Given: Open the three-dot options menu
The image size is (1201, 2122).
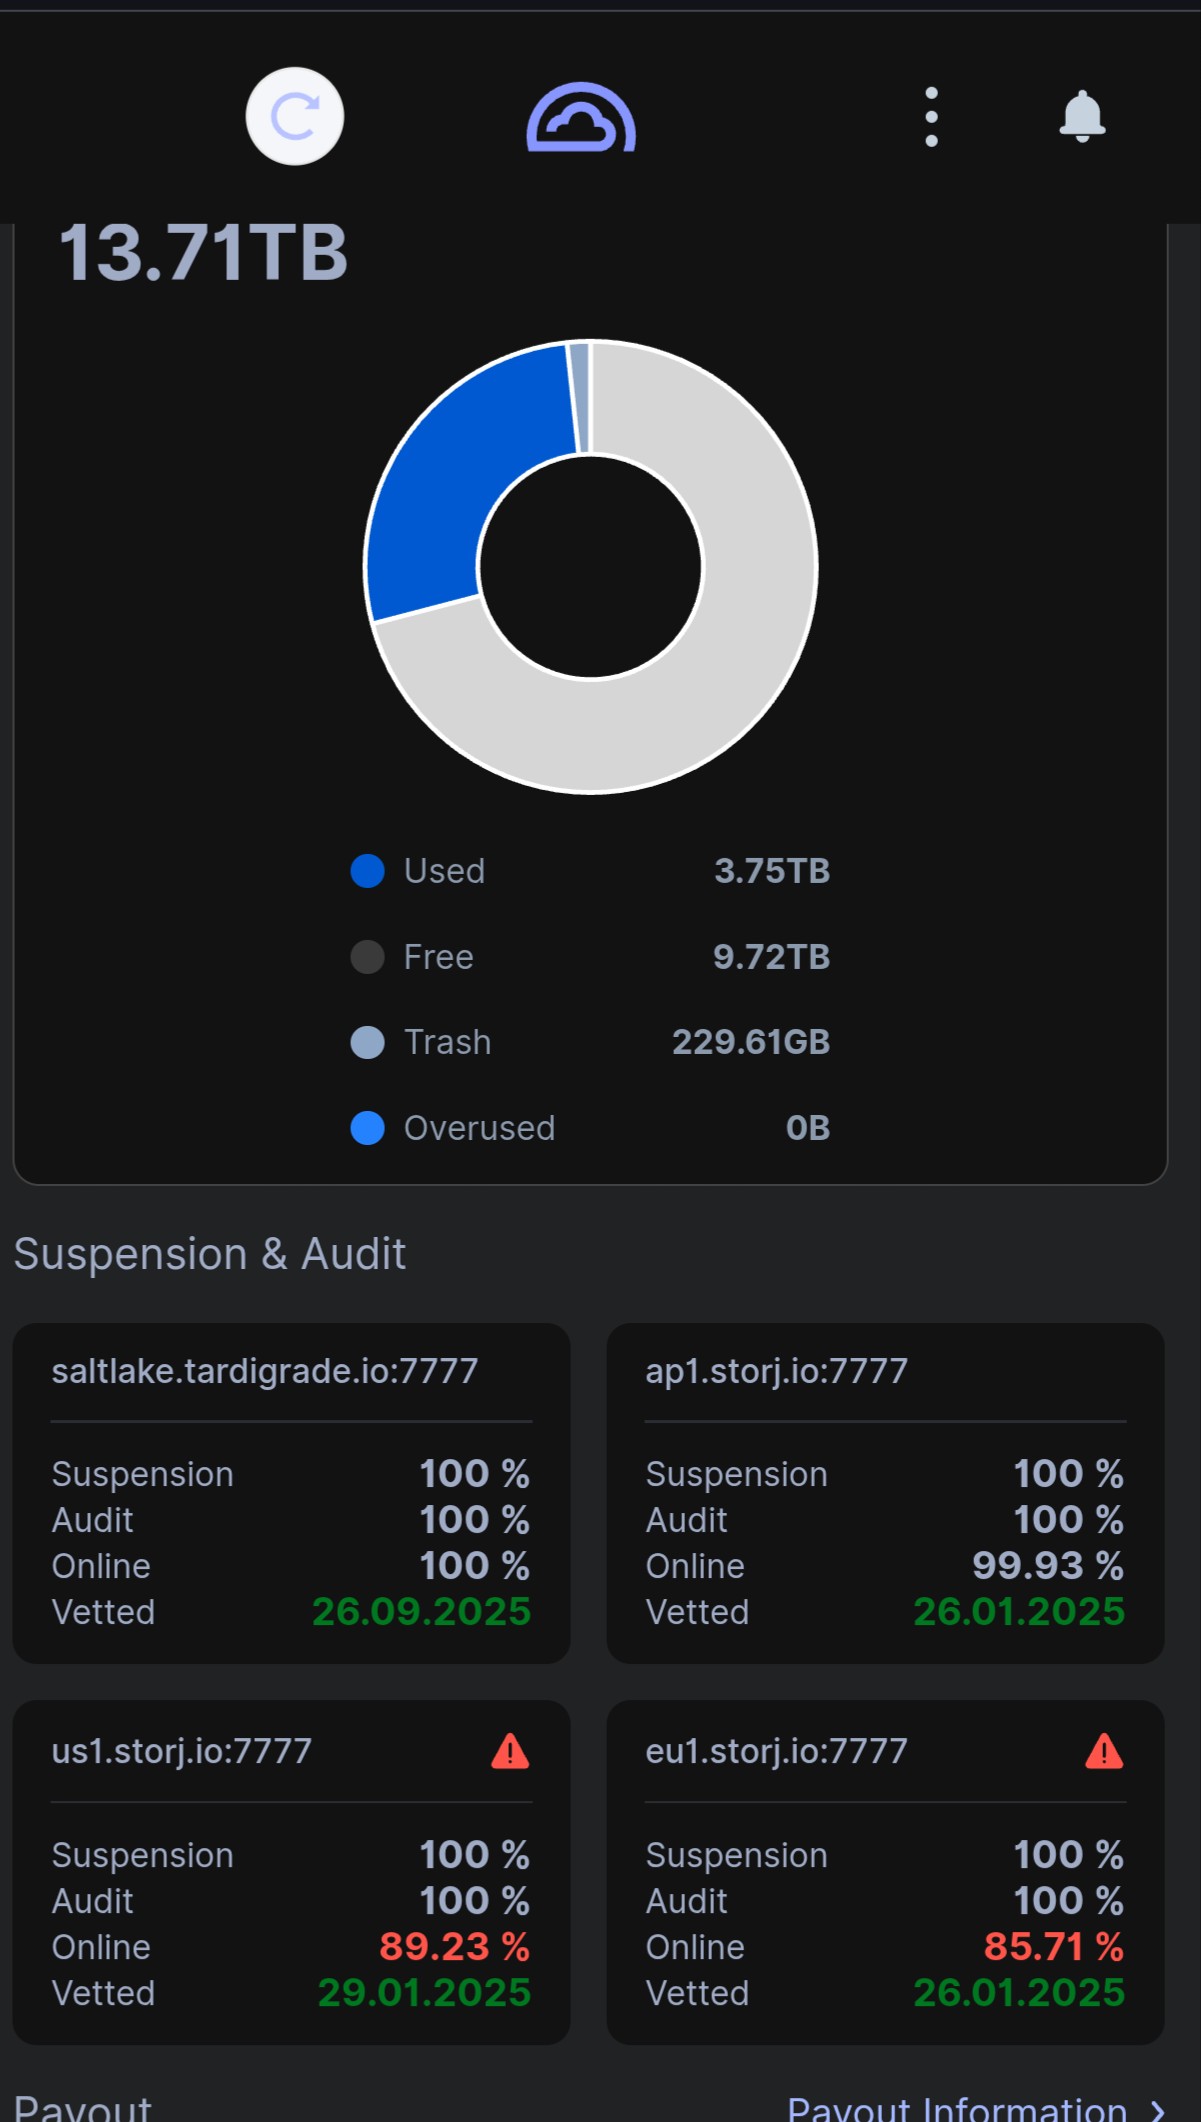Looking at the screenshot, I should click(931, 117).
